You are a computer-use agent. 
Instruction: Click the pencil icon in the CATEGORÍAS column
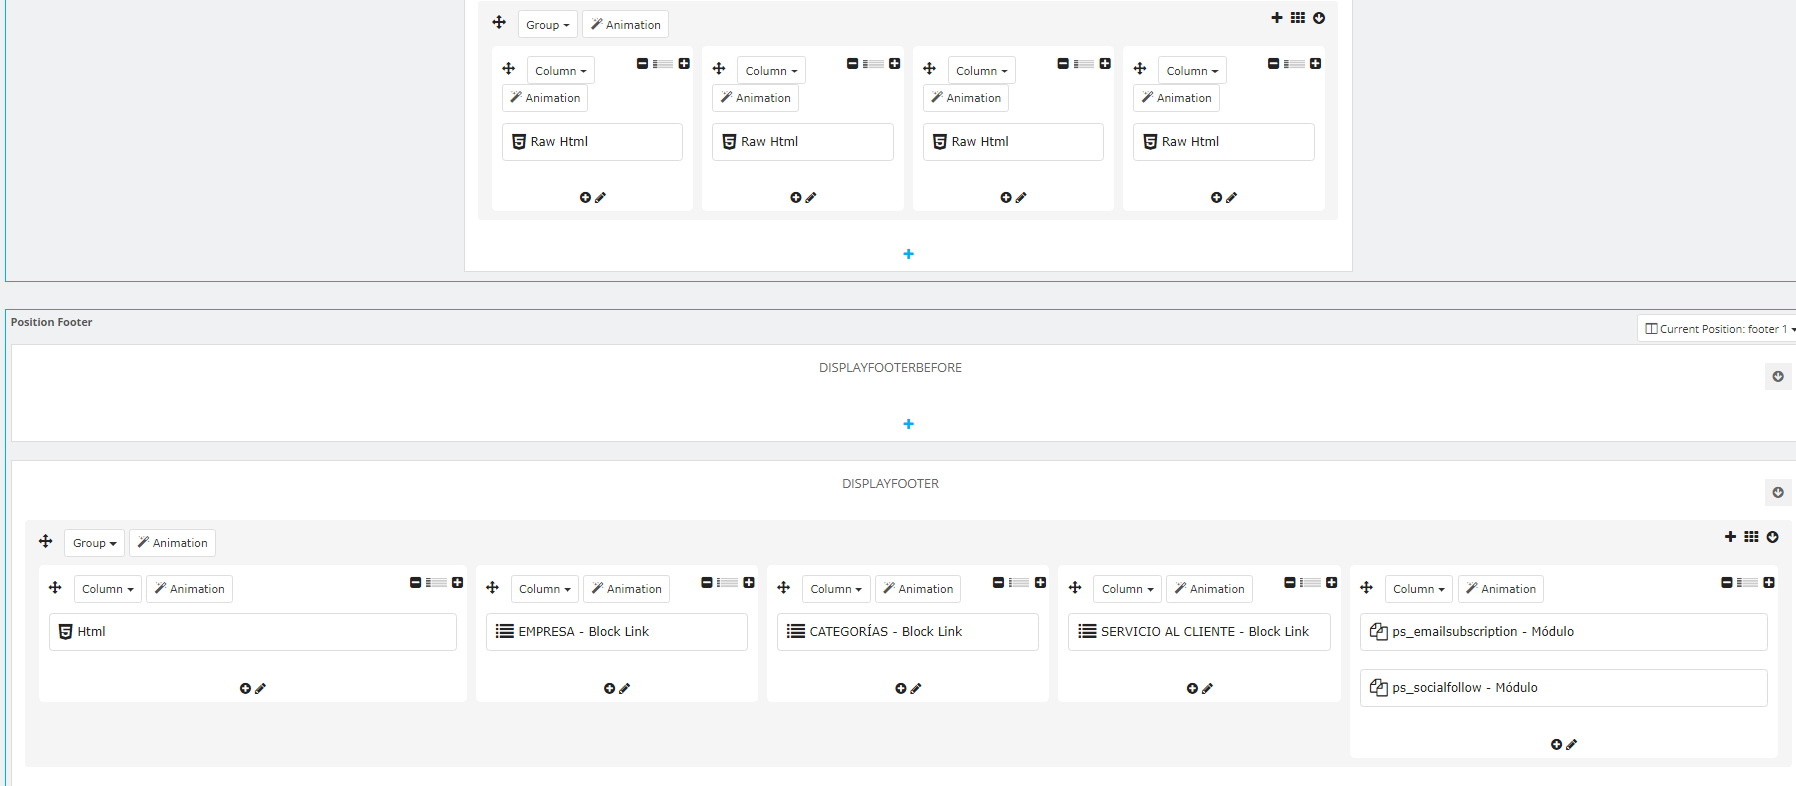pos(915,688)
